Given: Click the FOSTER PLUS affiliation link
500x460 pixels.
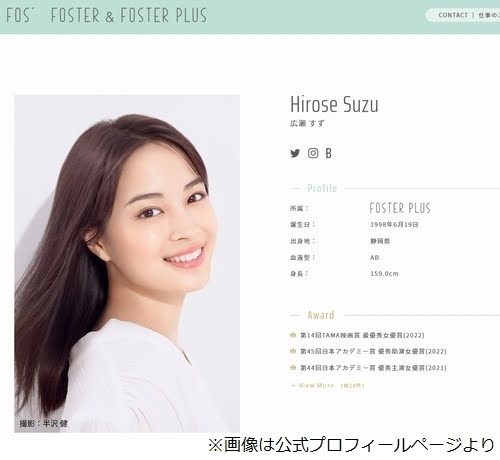Looking at the screenshot, I should [x=400, y=208].
